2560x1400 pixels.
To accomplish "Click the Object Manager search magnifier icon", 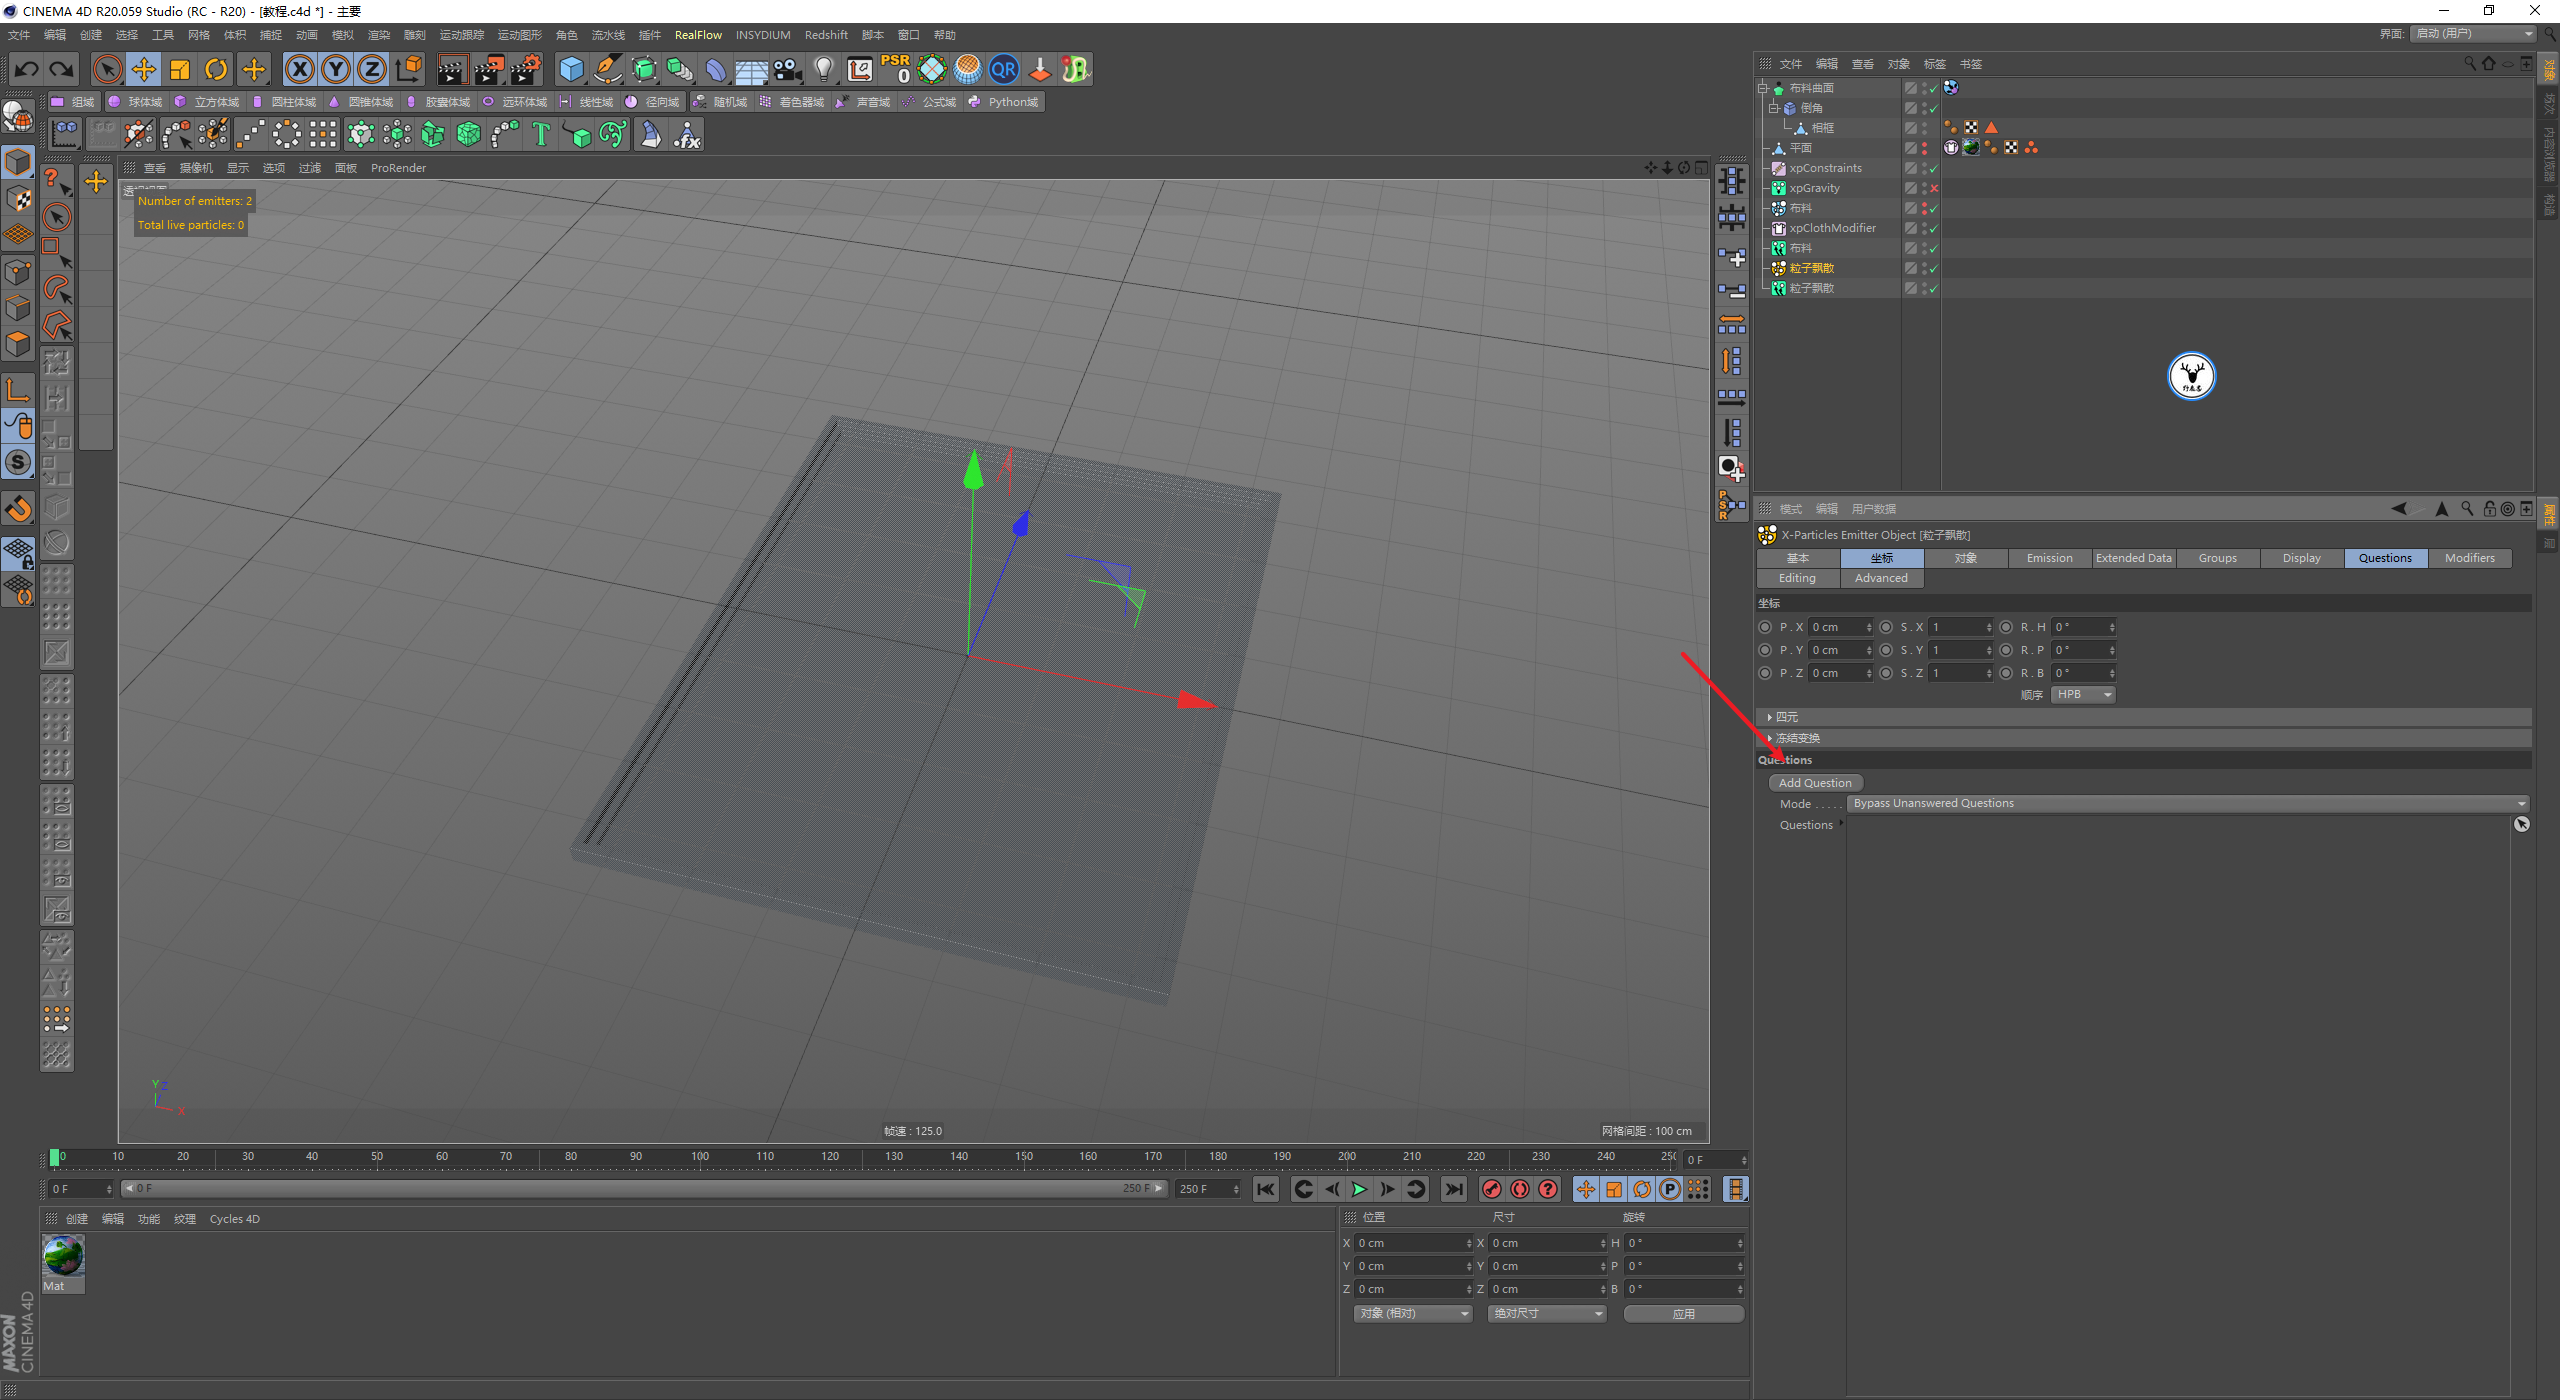I will coord(2470,64).
